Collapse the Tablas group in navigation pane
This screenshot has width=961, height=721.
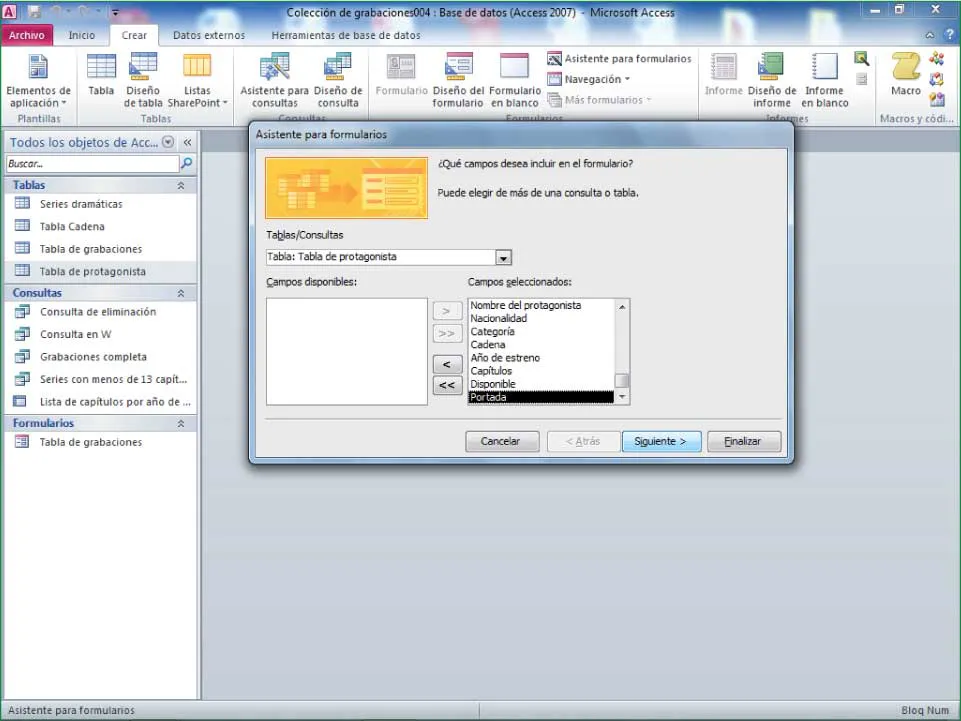point(181,185)
